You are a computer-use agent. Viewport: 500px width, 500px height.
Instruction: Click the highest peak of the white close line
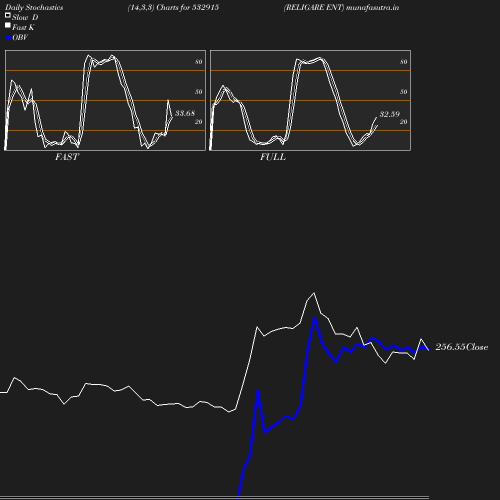(314, 293)
